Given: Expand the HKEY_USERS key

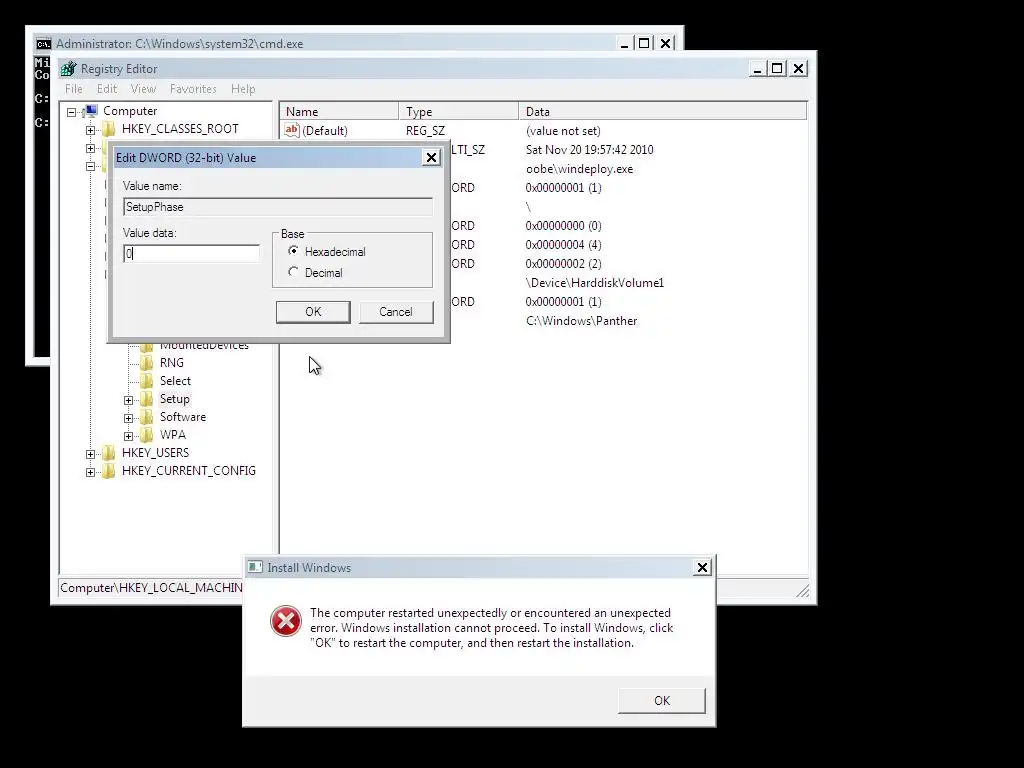Looking at the screenshot, I should point(90,454).
